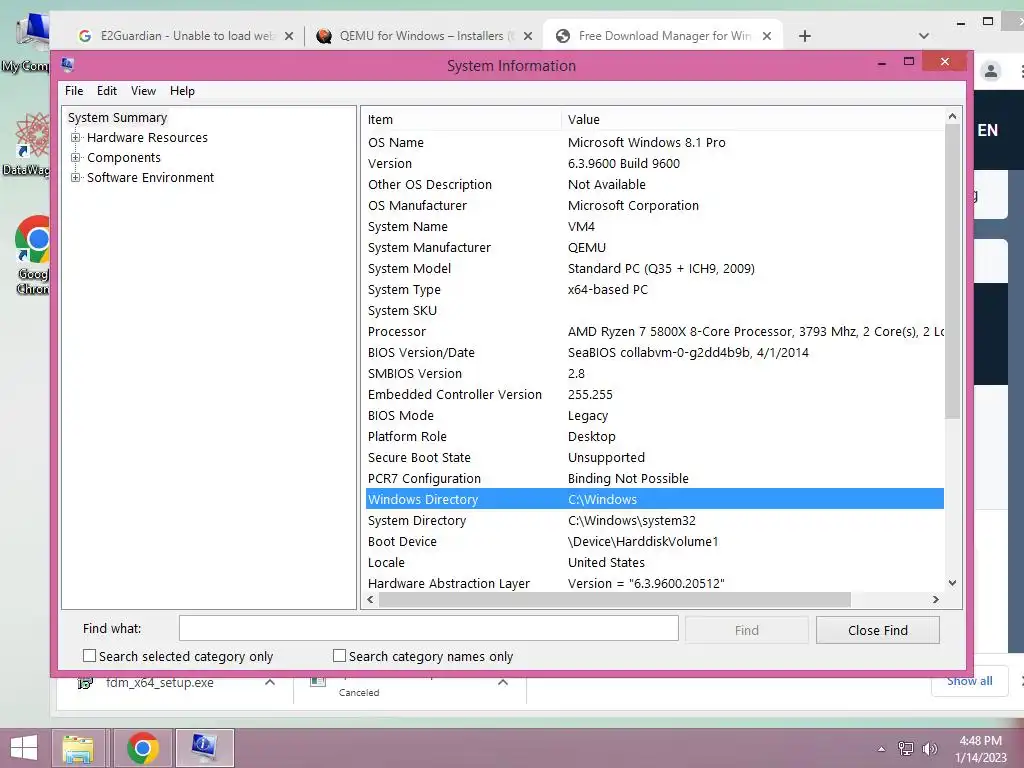Viewport: 1024px width, 768px height.
Task: Click the Close Find button
Action: (x=878, y=630)
